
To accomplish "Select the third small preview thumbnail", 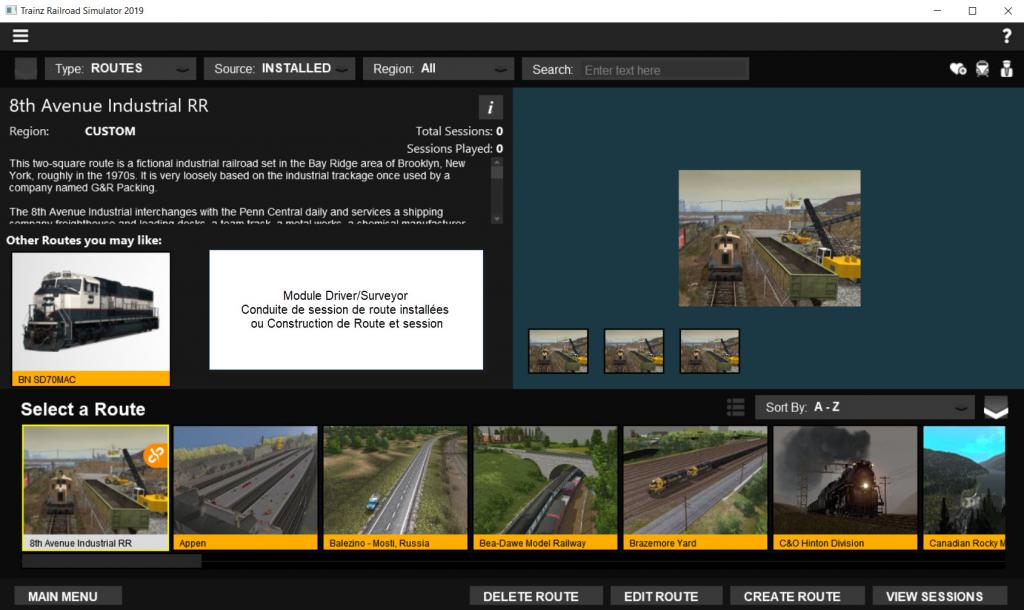I will click(710, 351).
